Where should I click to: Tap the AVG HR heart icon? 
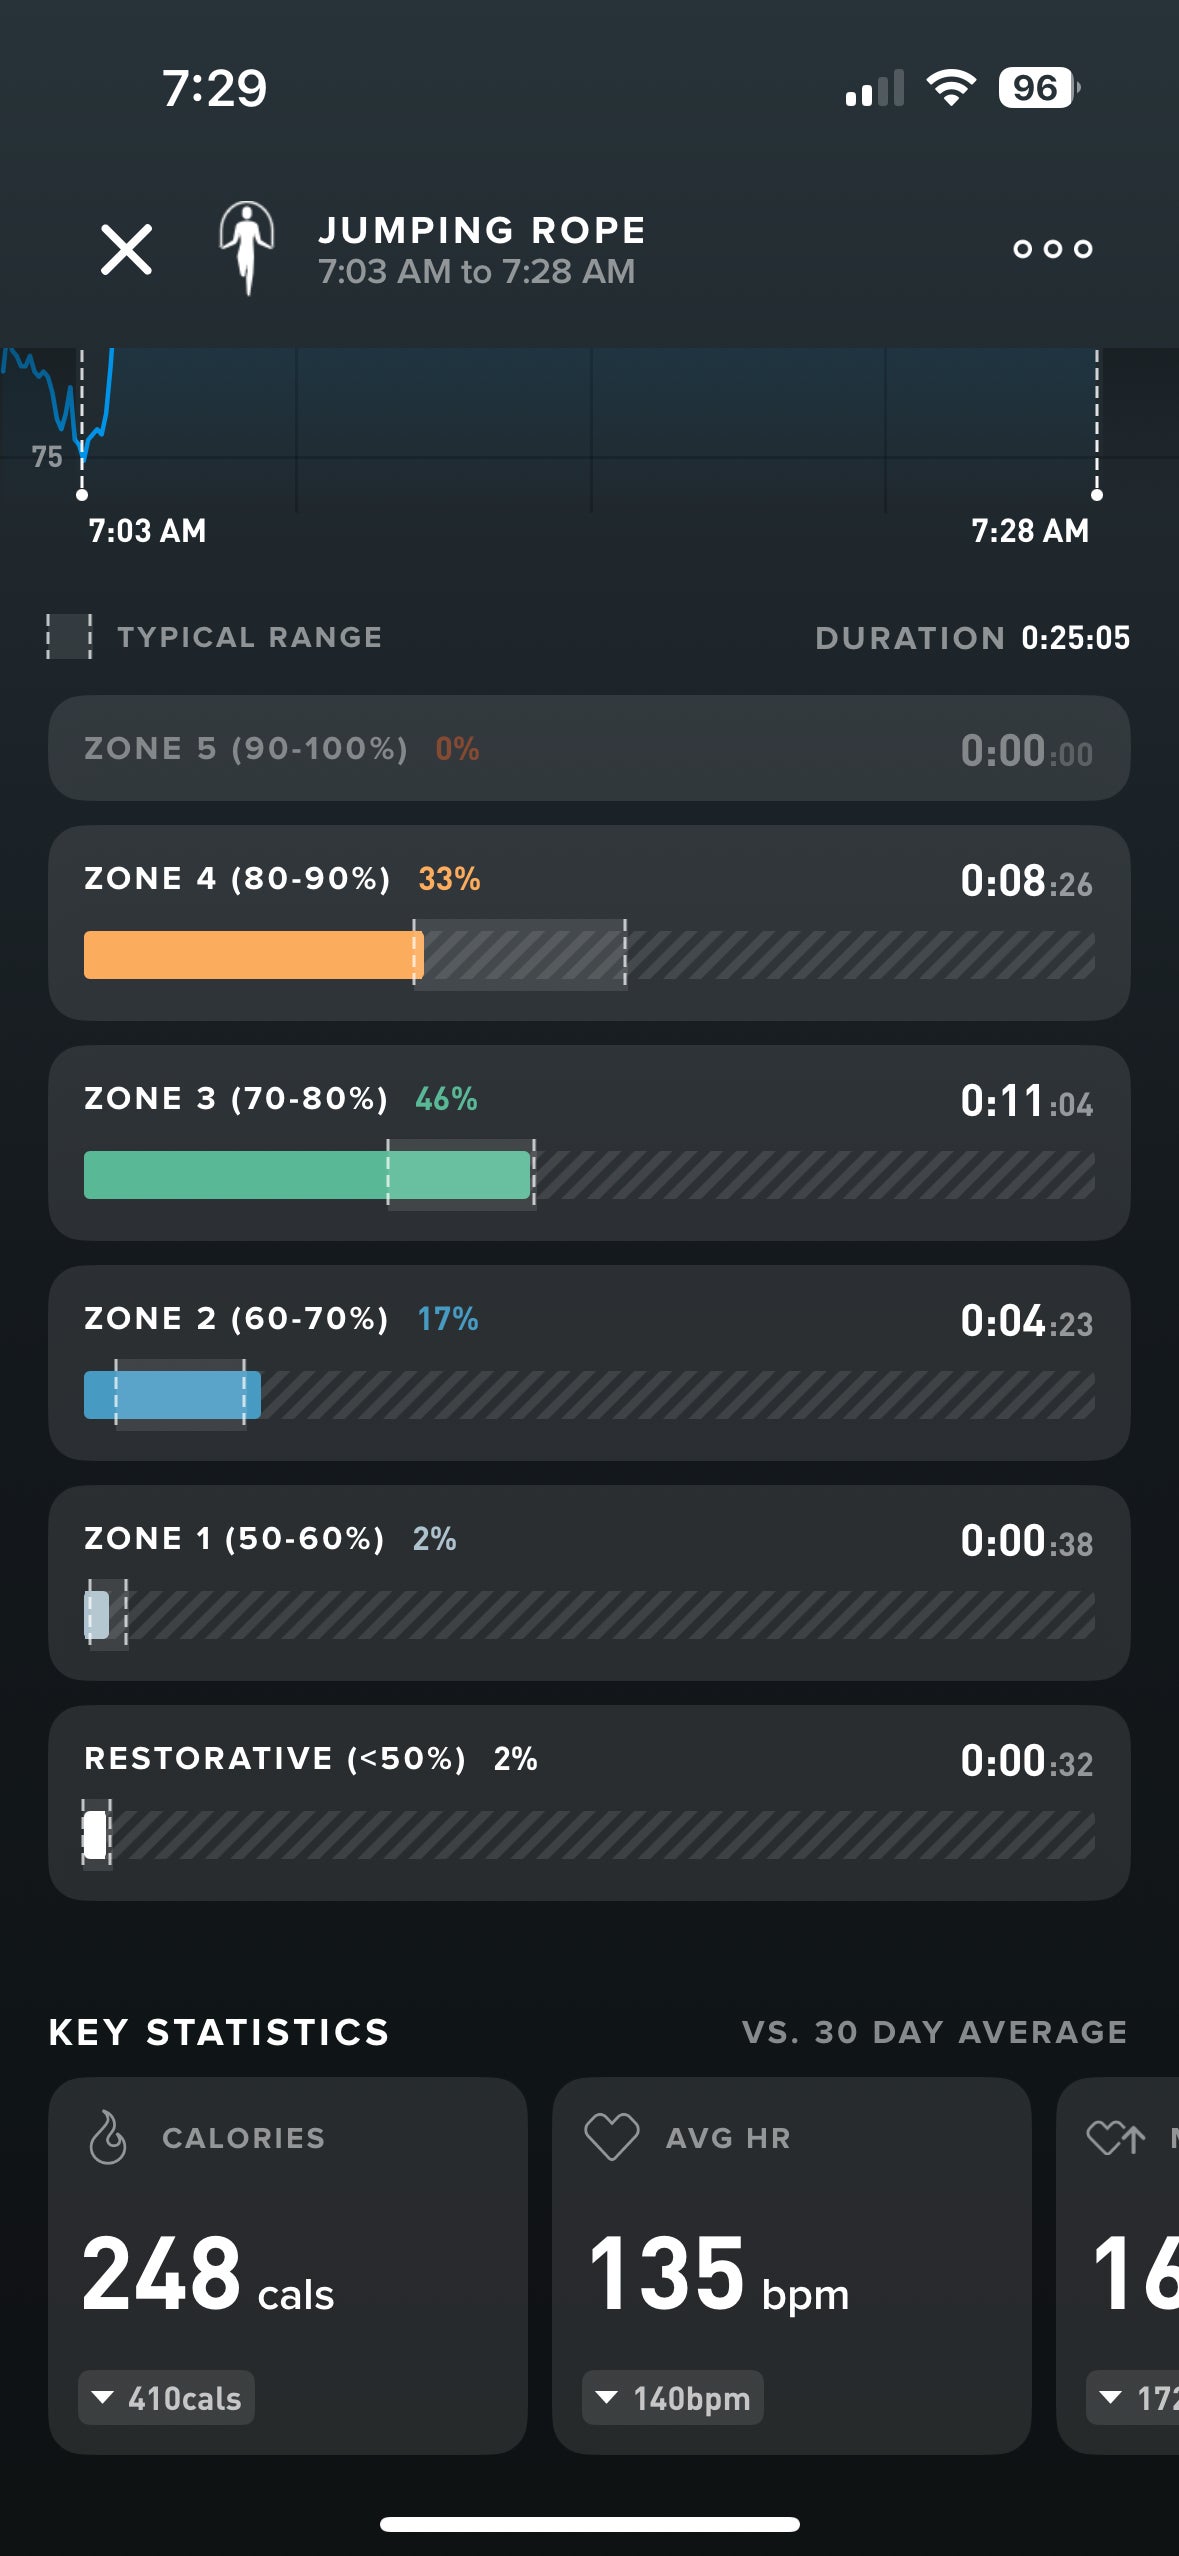coord(611,2137)
